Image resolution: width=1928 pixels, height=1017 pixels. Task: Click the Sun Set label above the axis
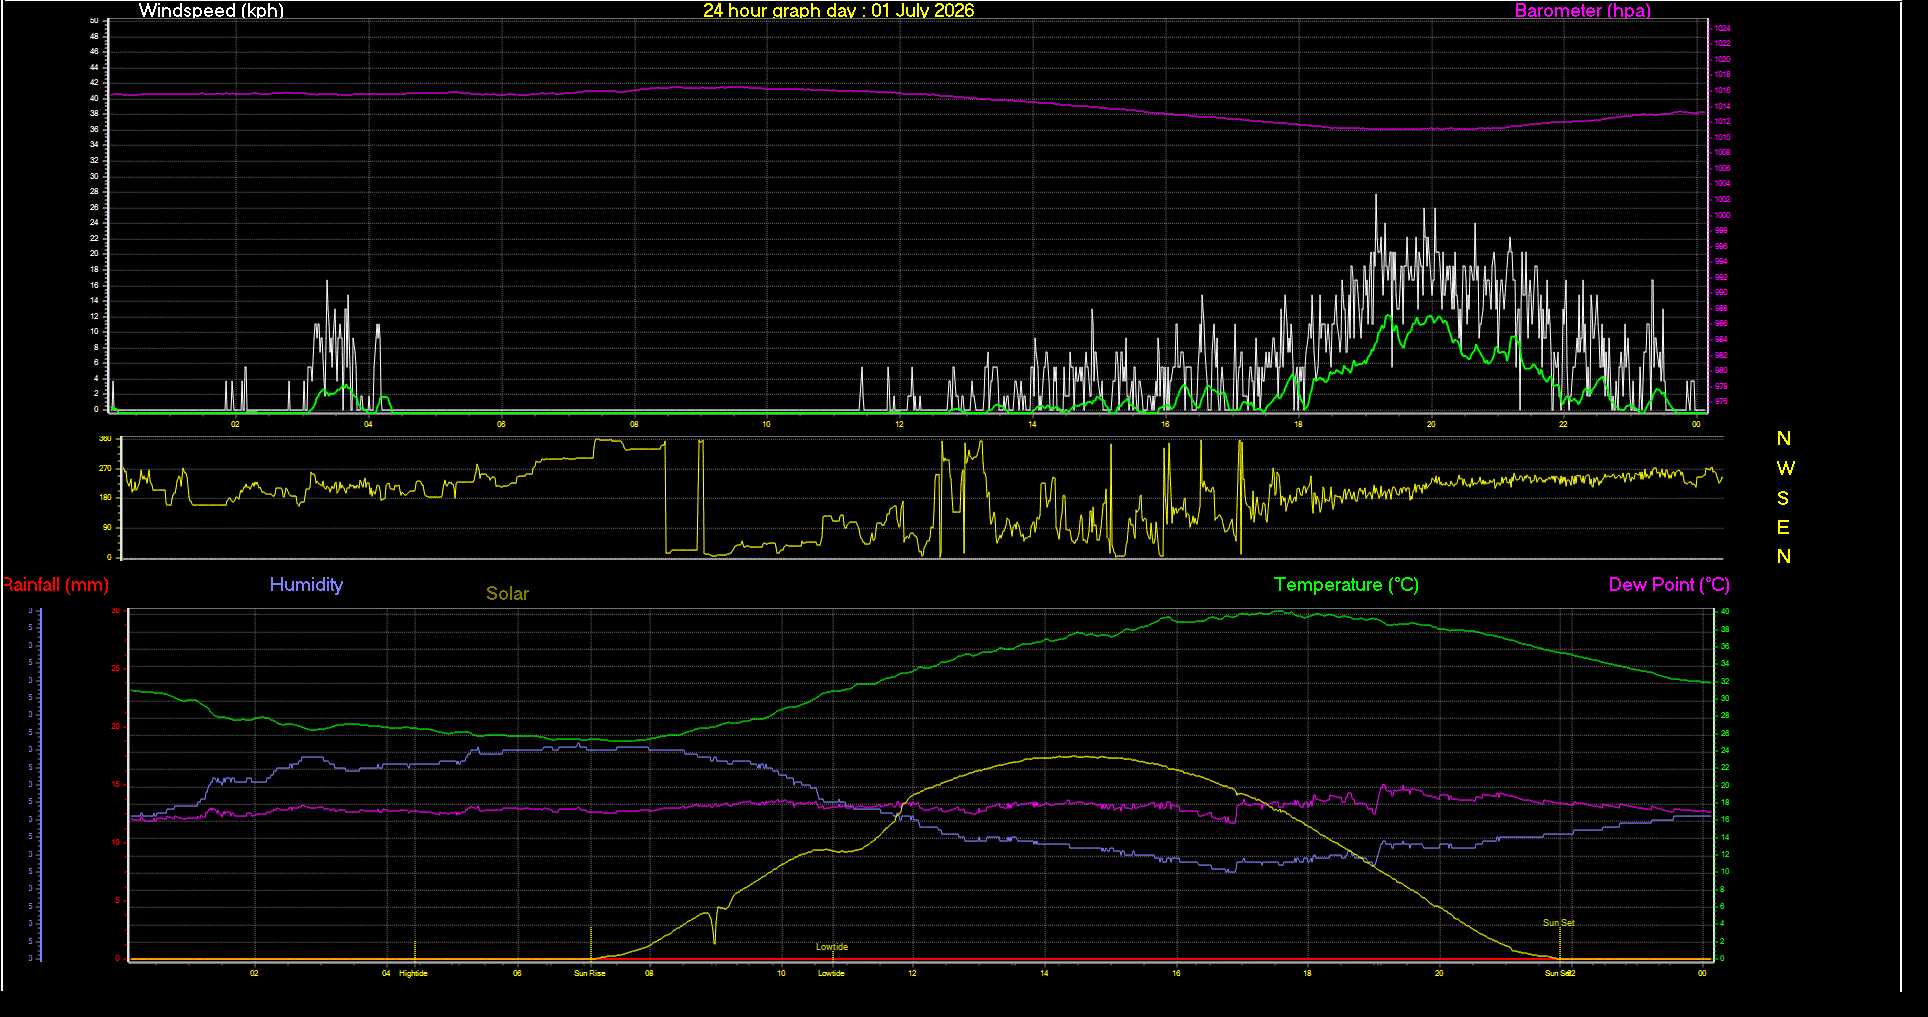(x=1558, y=923)
